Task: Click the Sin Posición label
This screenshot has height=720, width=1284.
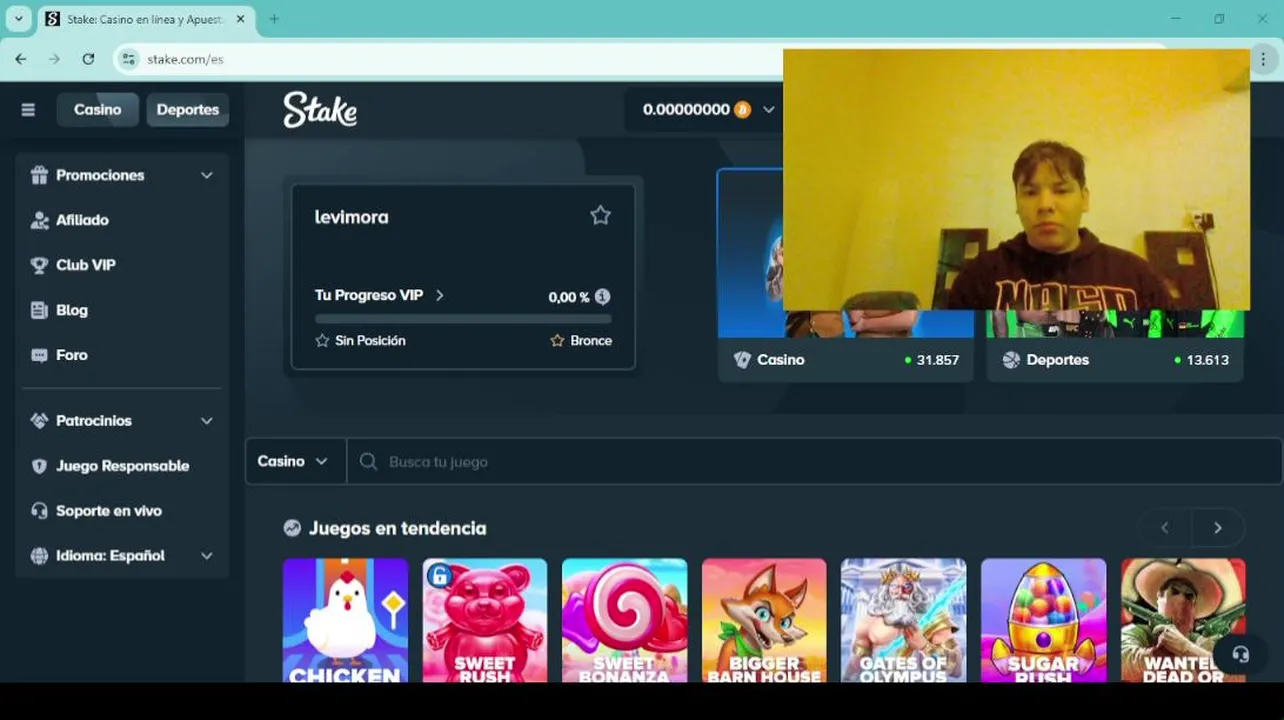Action: 370,341
